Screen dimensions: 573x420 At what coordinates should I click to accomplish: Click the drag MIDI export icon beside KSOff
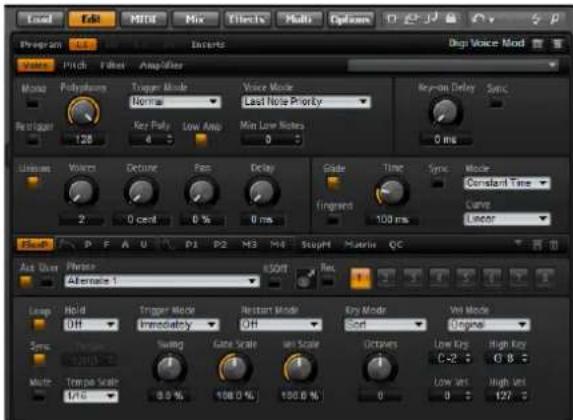[306, 279]
